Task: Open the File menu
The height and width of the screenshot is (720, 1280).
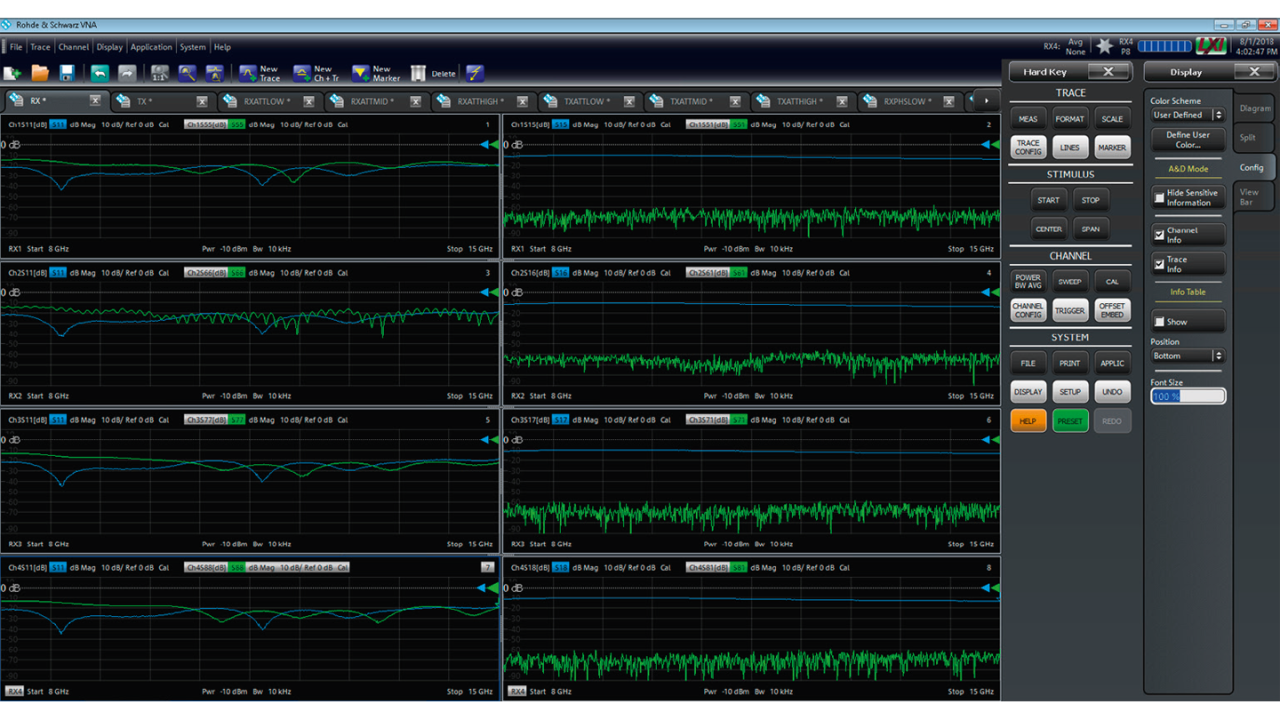Action: [16, 47]
